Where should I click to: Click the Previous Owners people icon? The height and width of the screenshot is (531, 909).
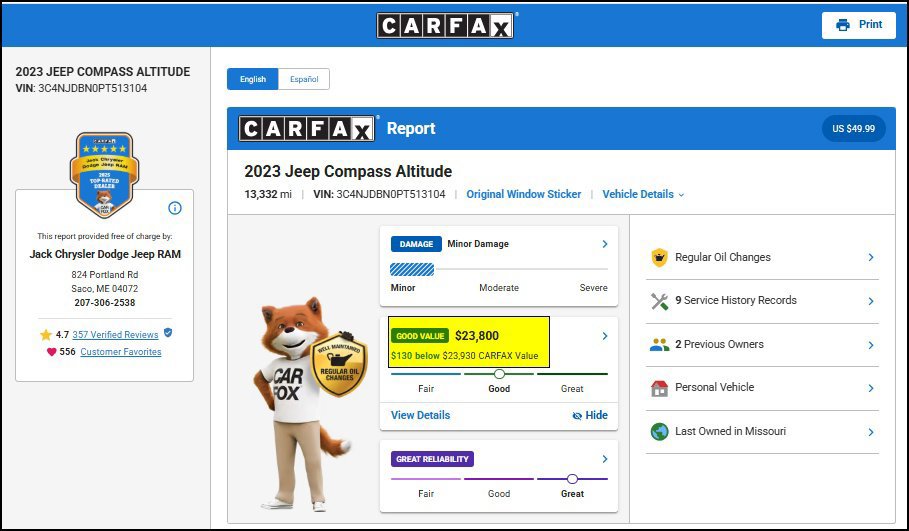[x=659, y=345]
